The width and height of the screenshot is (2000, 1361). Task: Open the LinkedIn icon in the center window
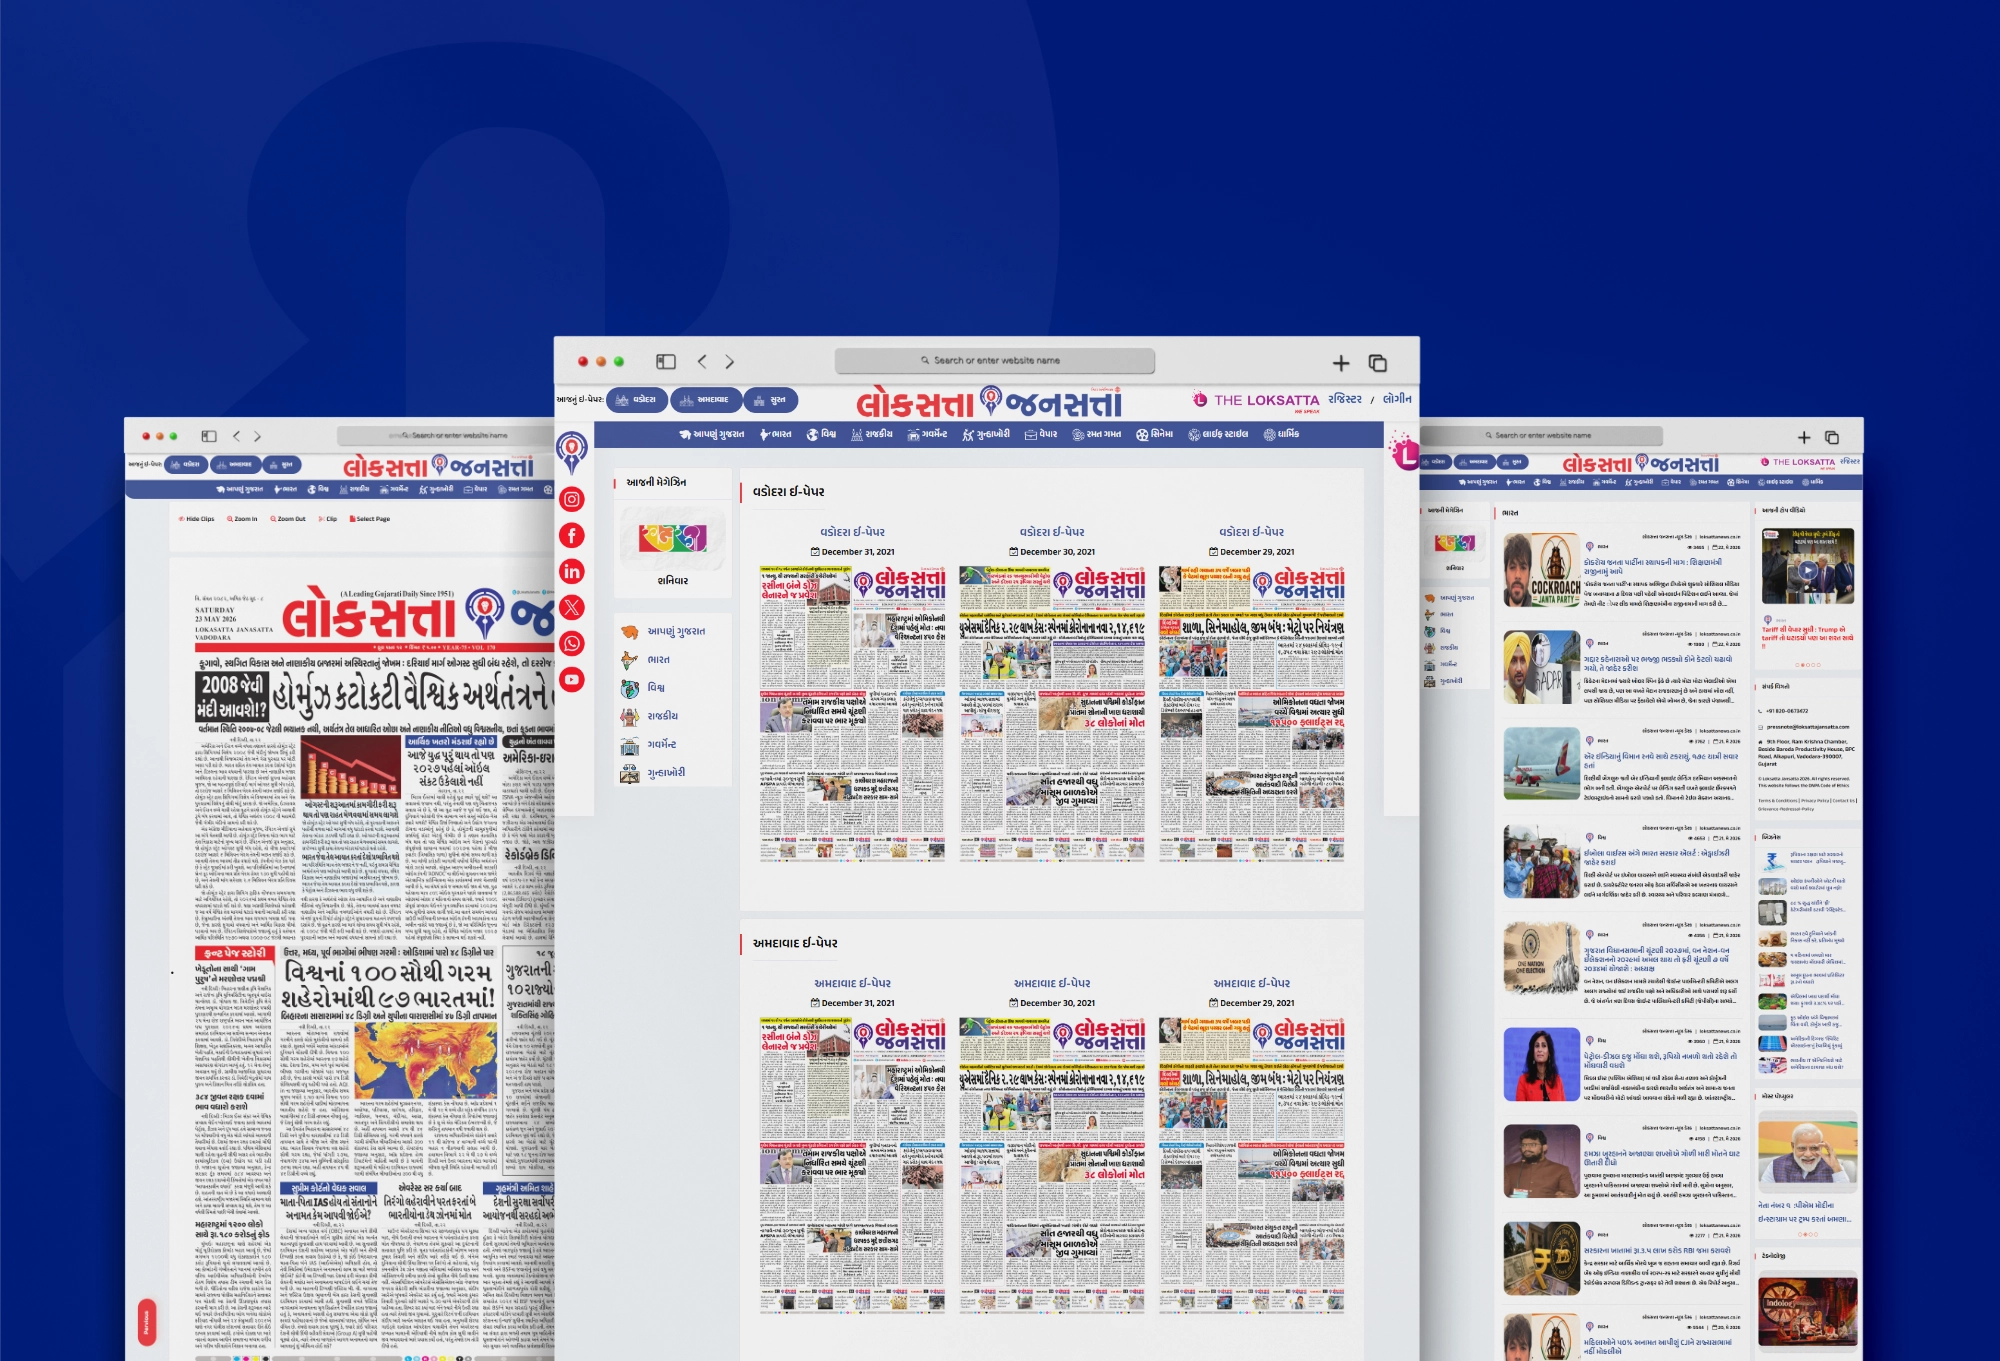click(x=572, y=571)
